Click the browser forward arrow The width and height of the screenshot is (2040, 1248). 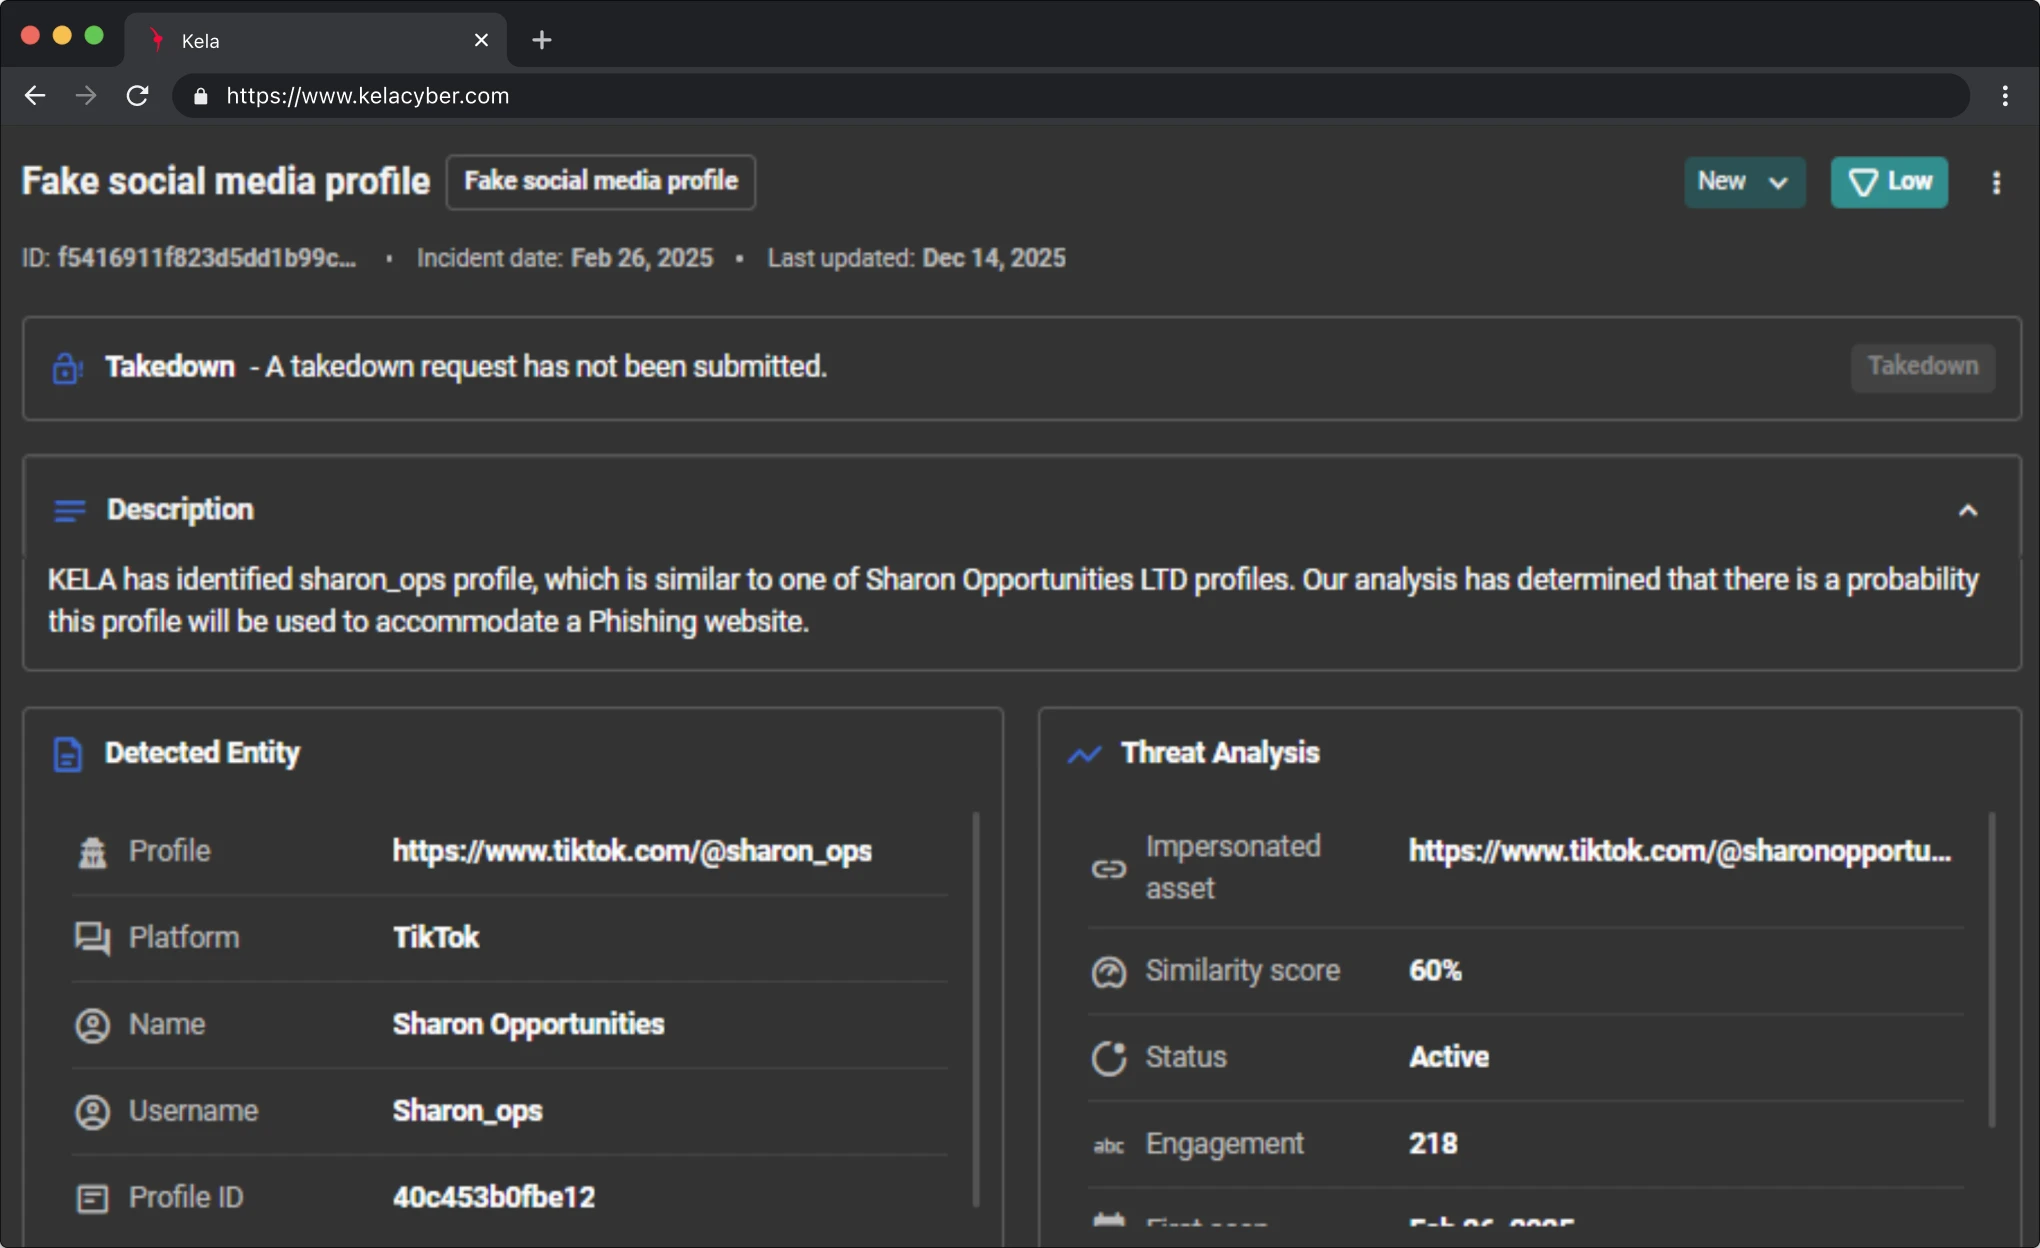point(86,96)
